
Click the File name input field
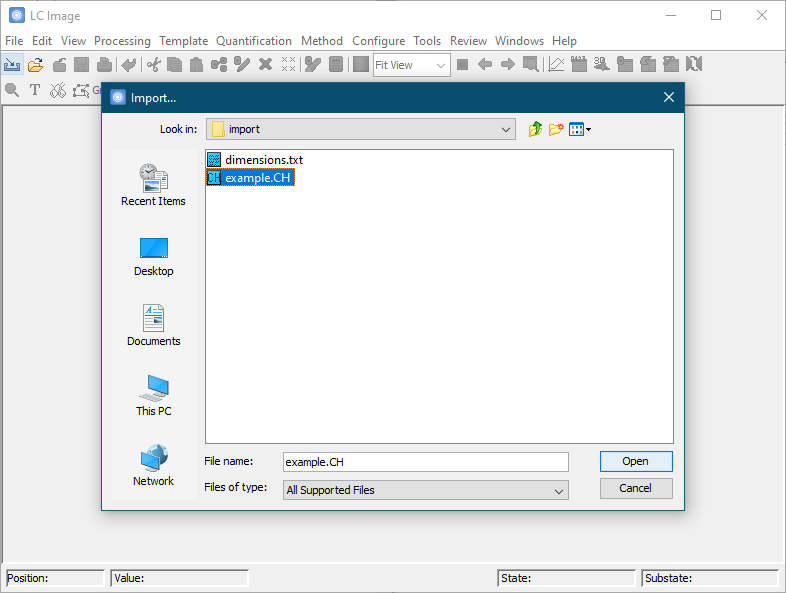coord(425,462)
